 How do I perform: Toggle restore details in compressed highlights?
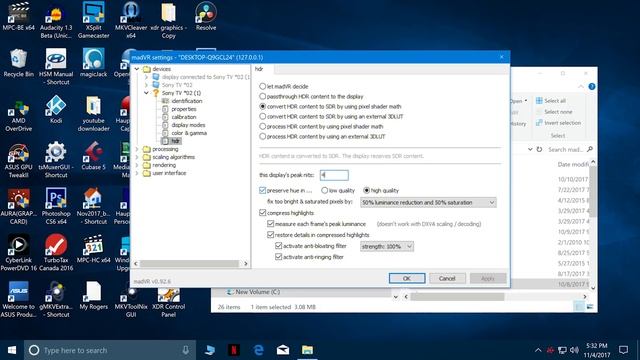pyautogui.click(x=270, y=235)
